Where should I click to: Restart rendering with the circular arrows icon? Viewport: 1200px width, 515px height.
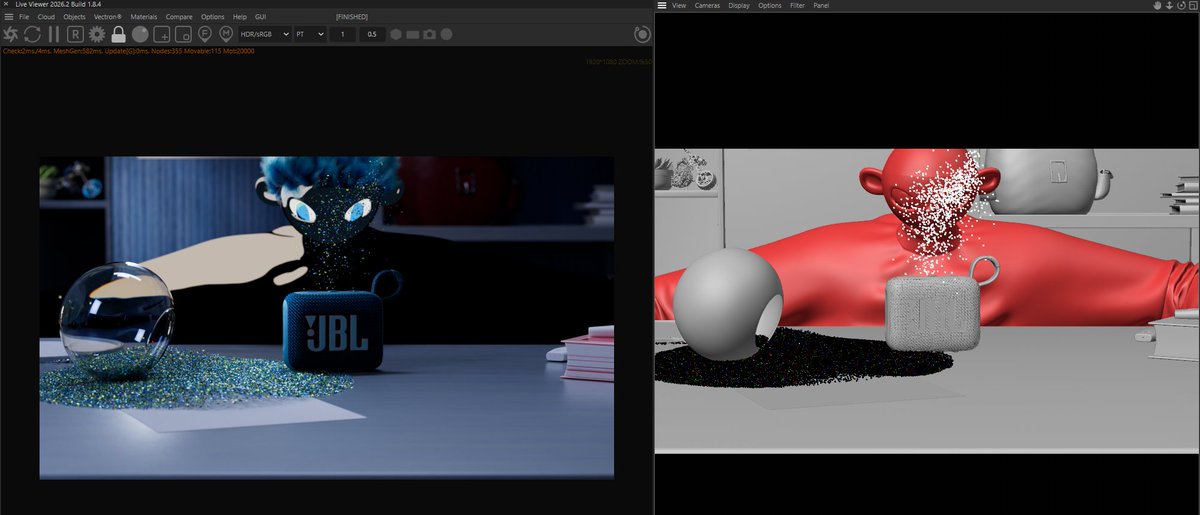coord(32,34)
